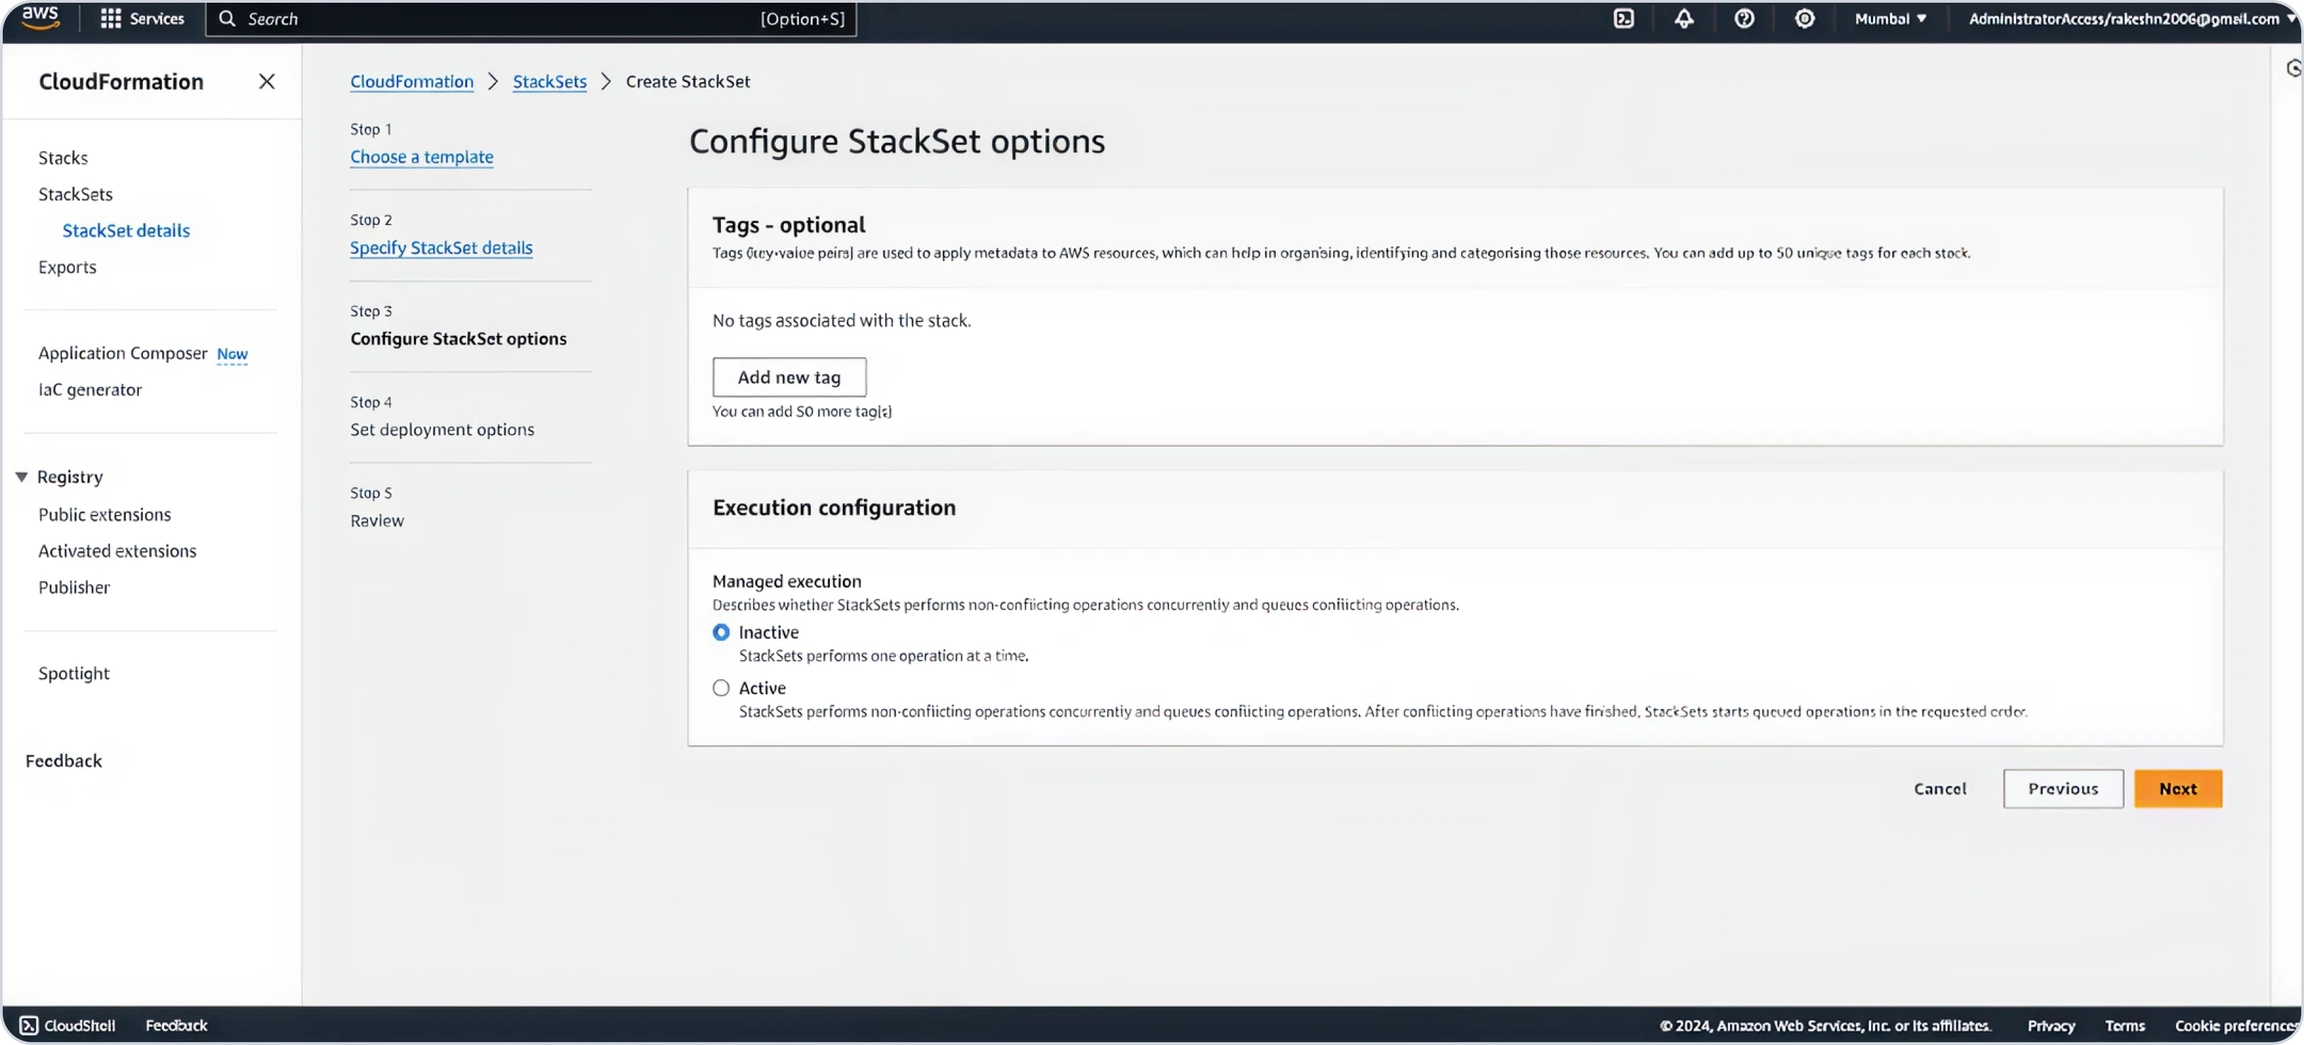The height and width of the screenshot is (1045, 2304).
Task: Click the Previous button
Action: [x=2062, y=788]
